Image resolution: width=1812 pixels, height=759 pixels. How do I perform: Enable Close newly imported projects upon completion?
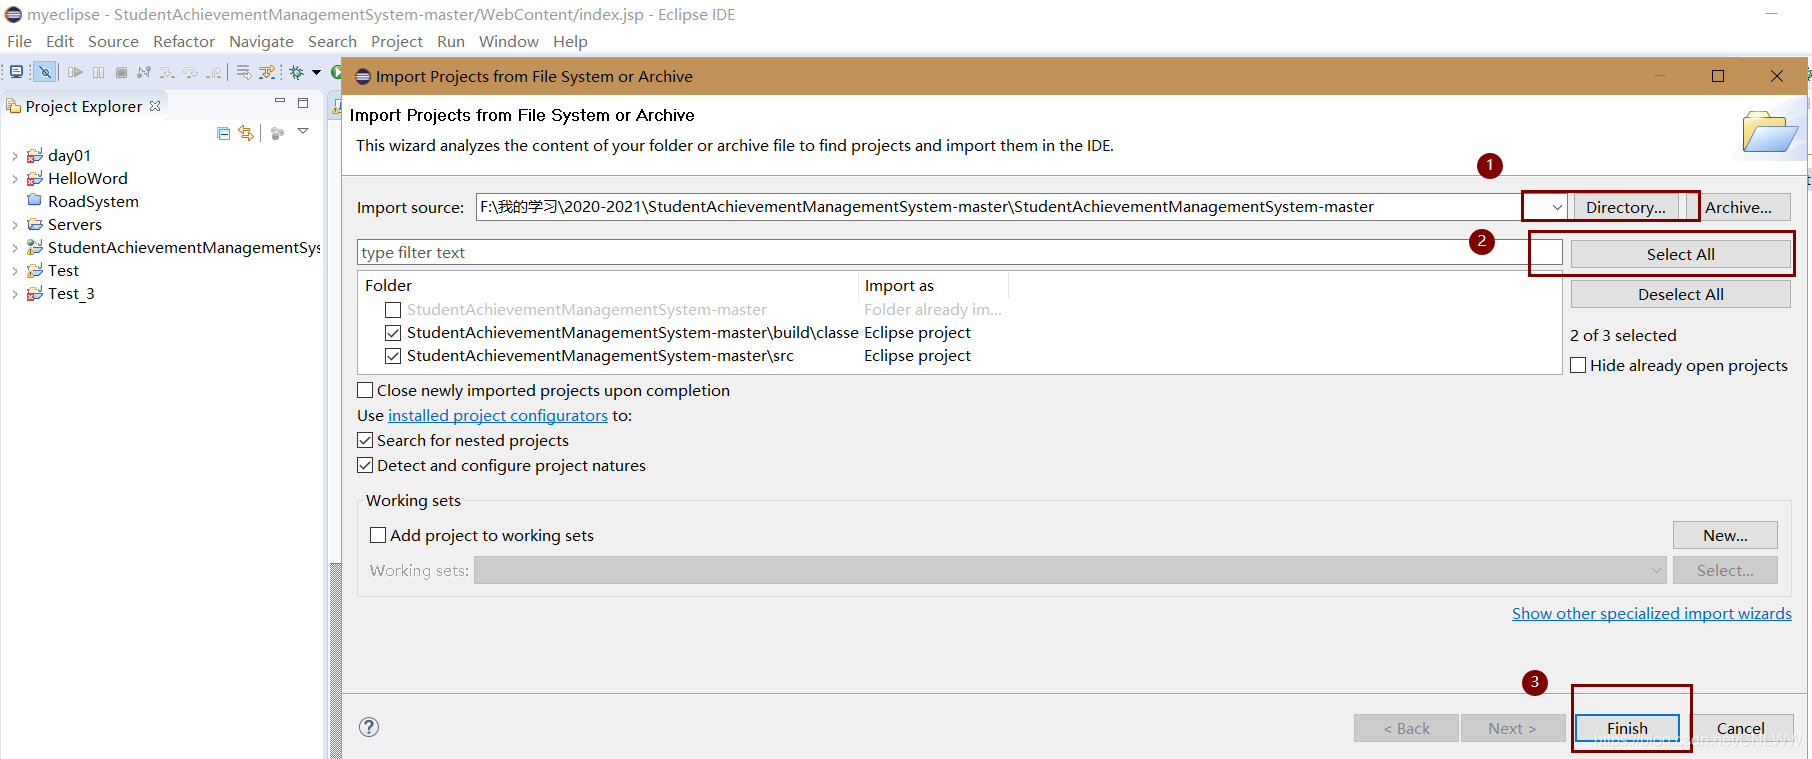click(x=365, y=390)
